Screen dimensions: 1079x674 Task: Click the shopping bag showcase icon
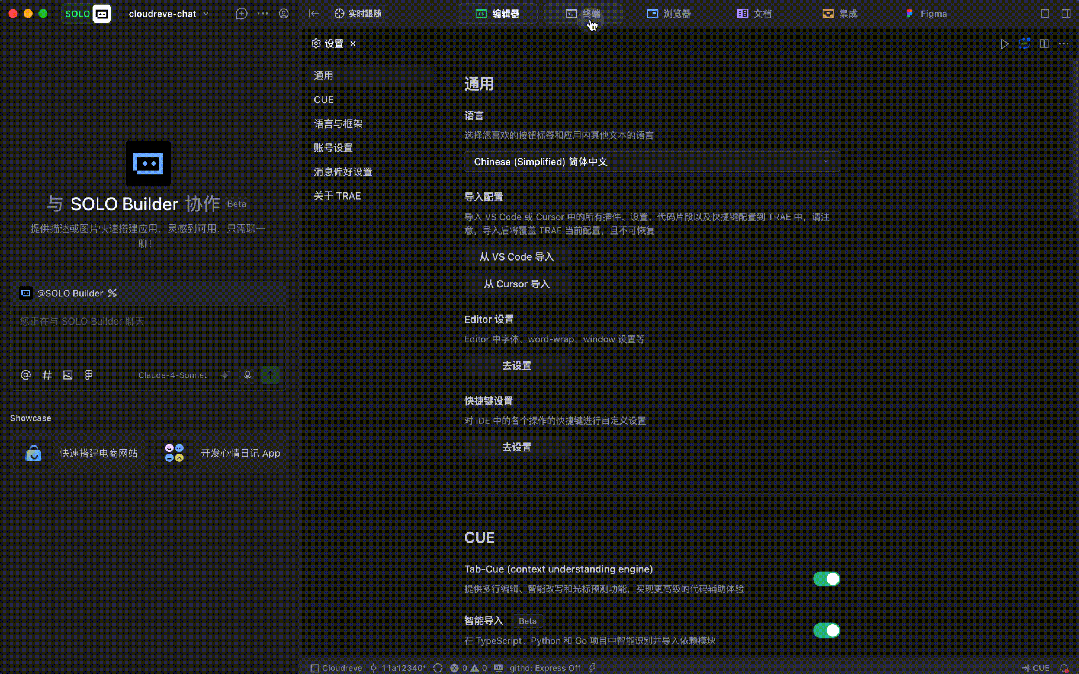tap(33, 453)
